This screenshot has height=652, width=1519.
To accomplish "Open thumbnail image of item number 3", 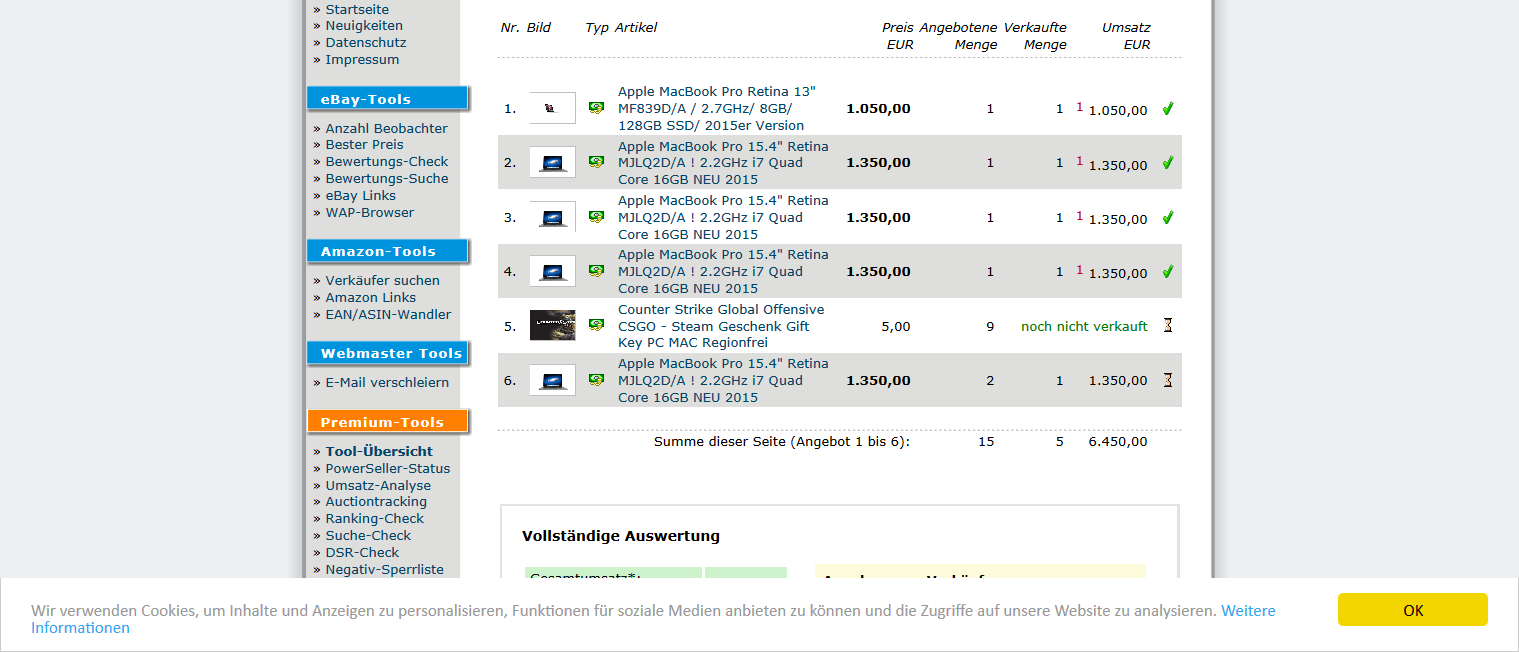I will point(552,217).
